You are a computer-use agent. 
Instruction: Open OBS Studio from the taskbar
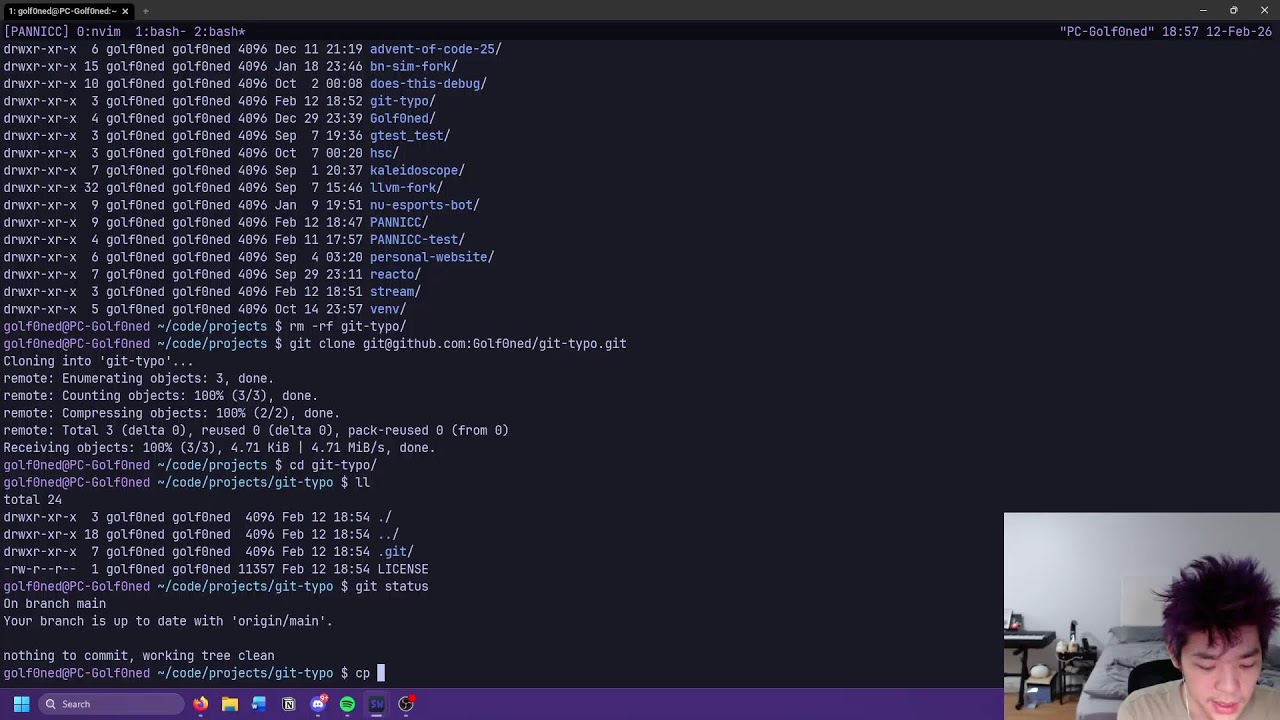tap(406, 704)
